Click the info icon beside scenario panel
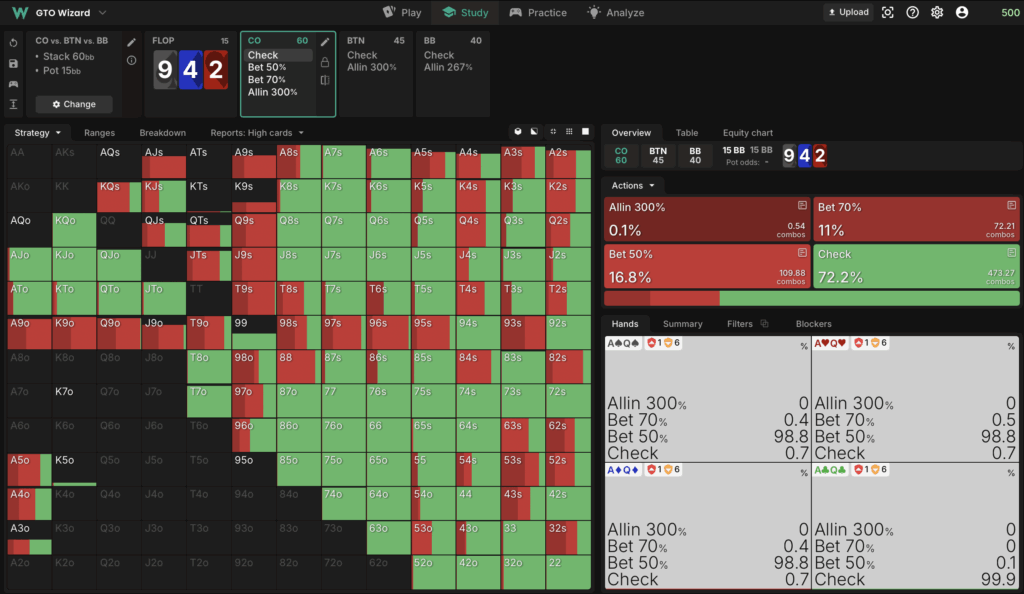Viewport: 1024px width, 594px height. click(132, 61)
